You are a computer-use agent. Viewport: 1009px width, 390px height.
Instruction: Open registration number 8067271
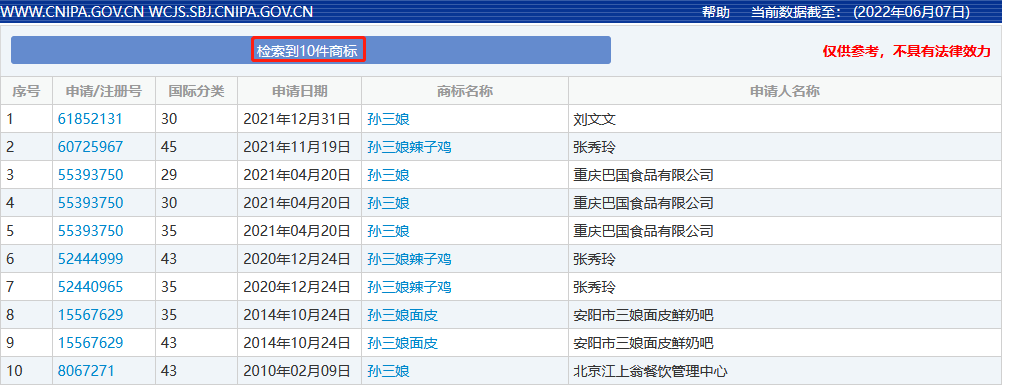point(86,371)
